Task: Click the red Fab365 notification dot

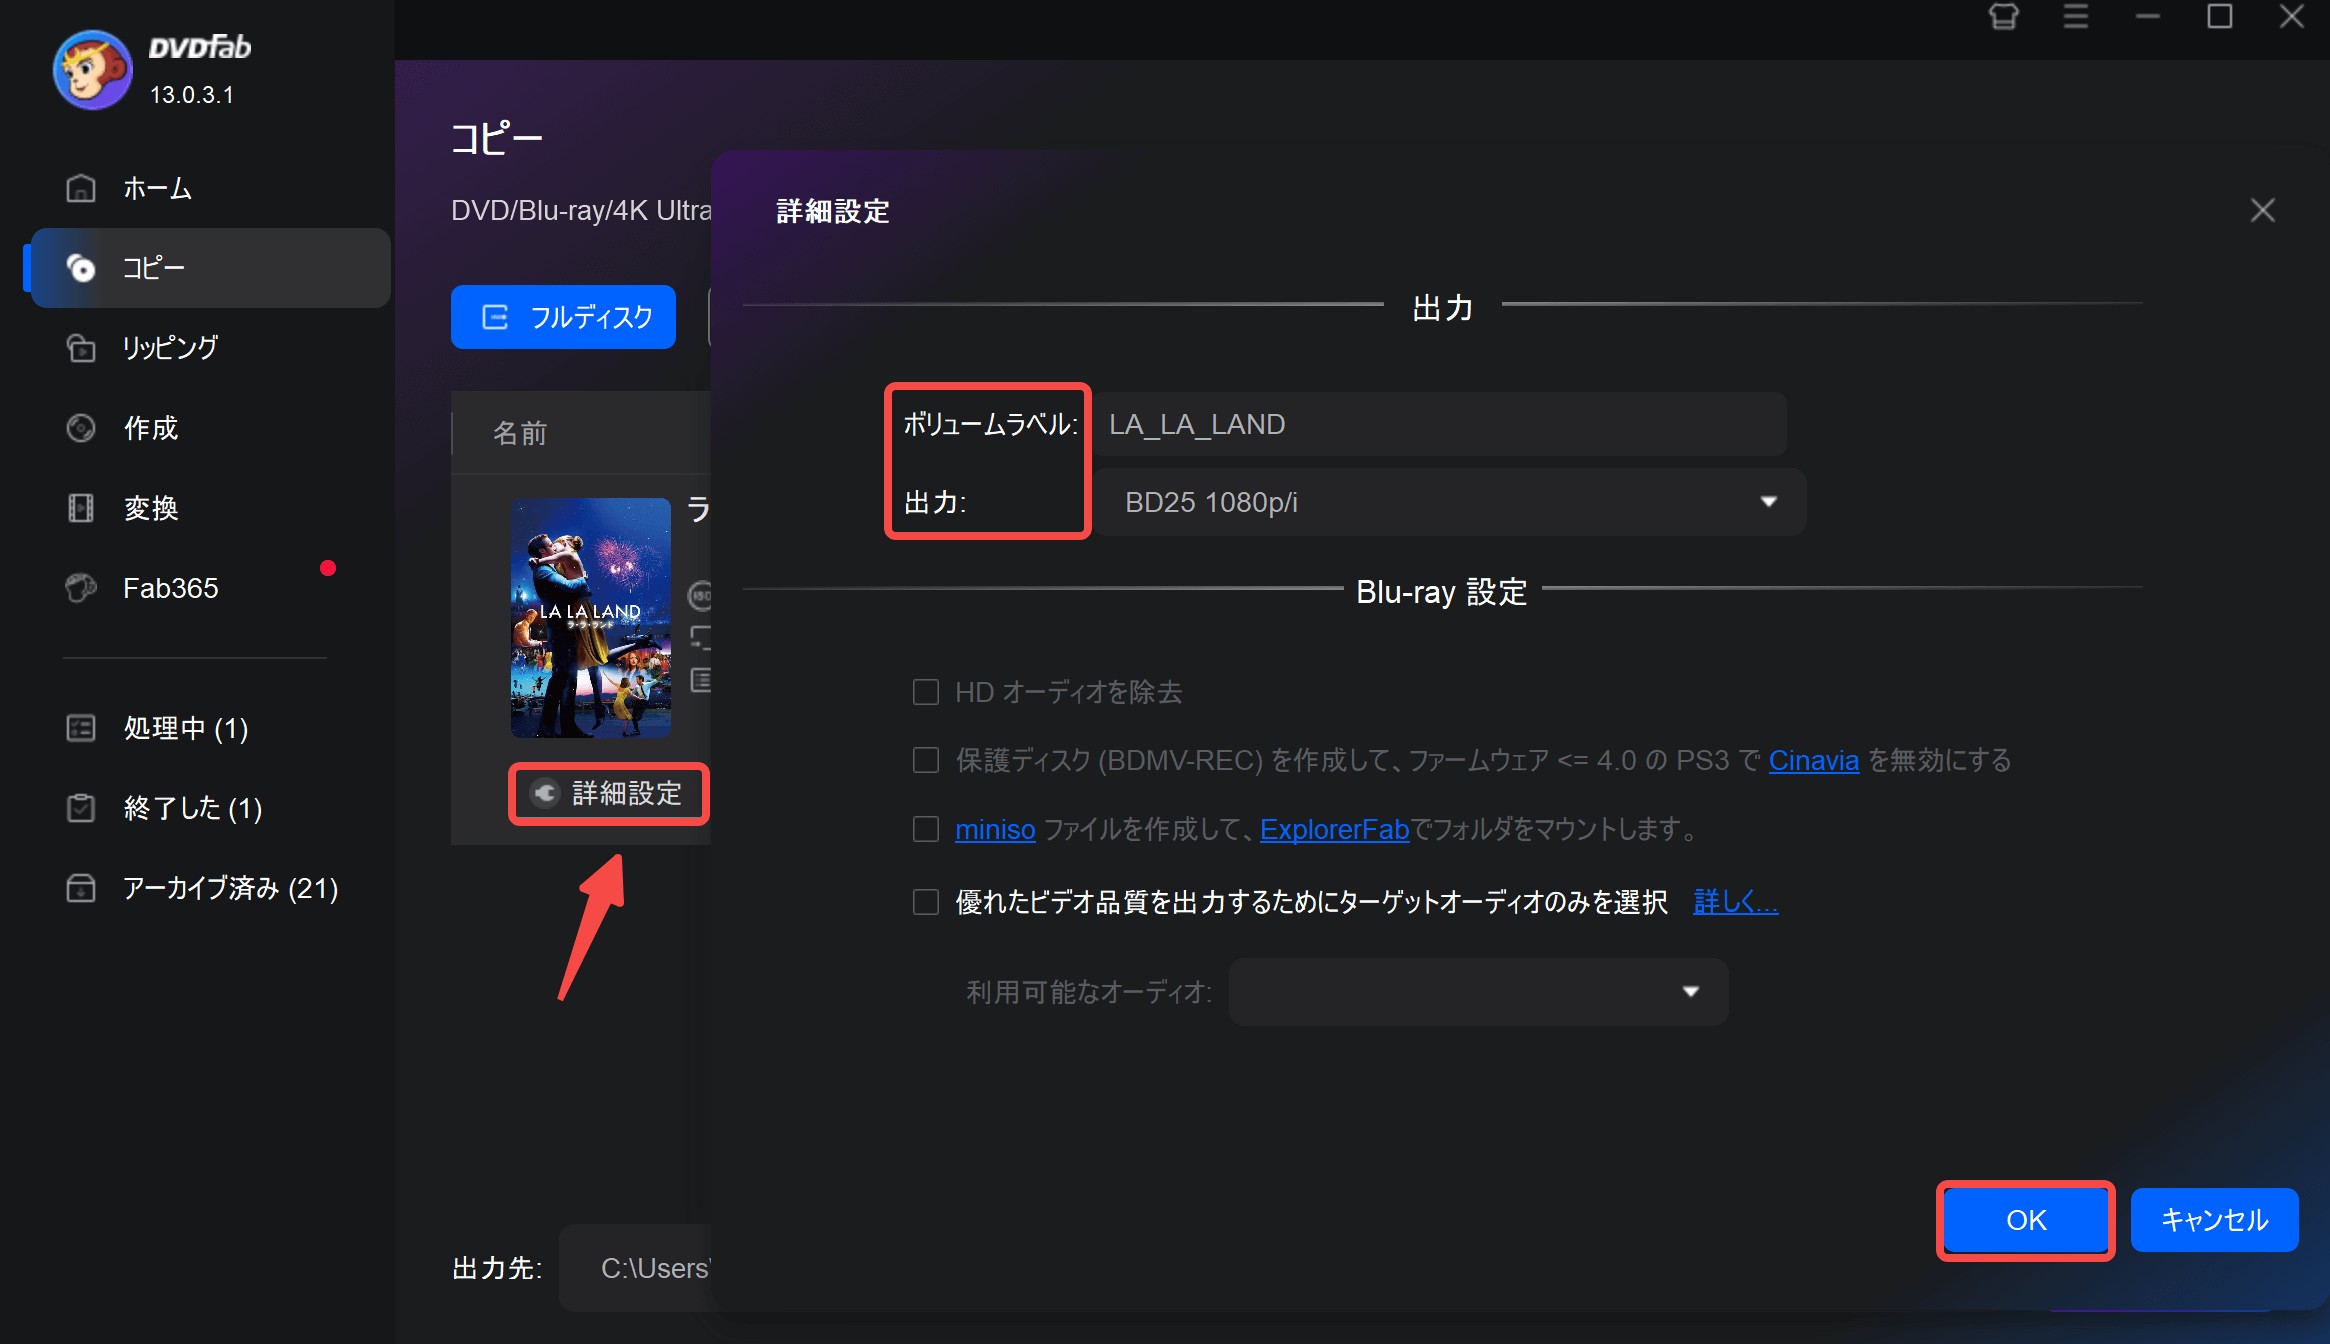Action: (328, 568)
